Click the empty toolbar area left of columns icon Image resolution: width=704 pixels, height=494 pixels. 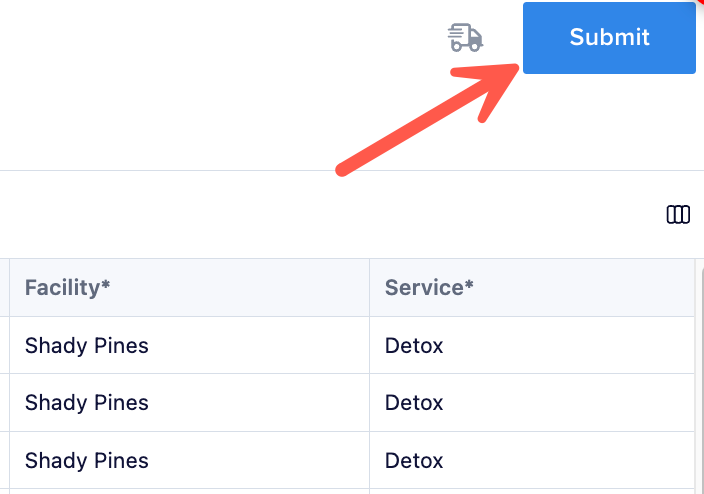click(x=332, y=215)
